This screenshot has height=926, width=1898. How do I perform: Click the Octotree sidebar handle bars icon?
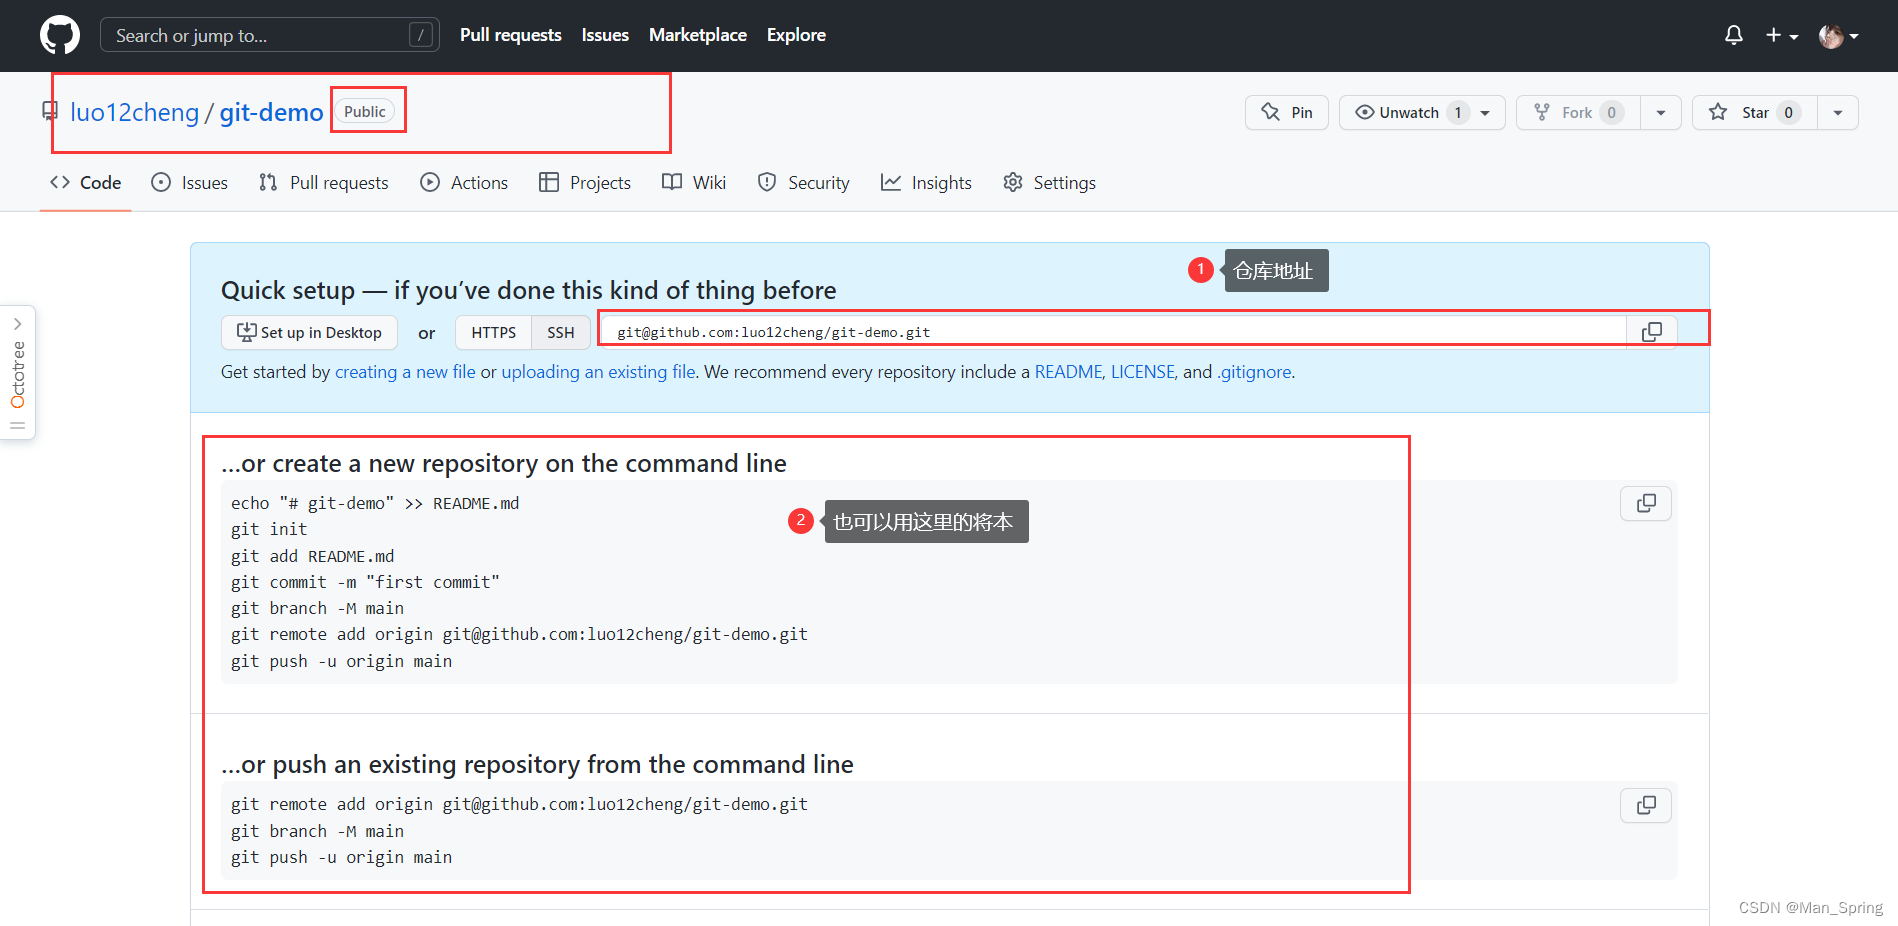18,426
